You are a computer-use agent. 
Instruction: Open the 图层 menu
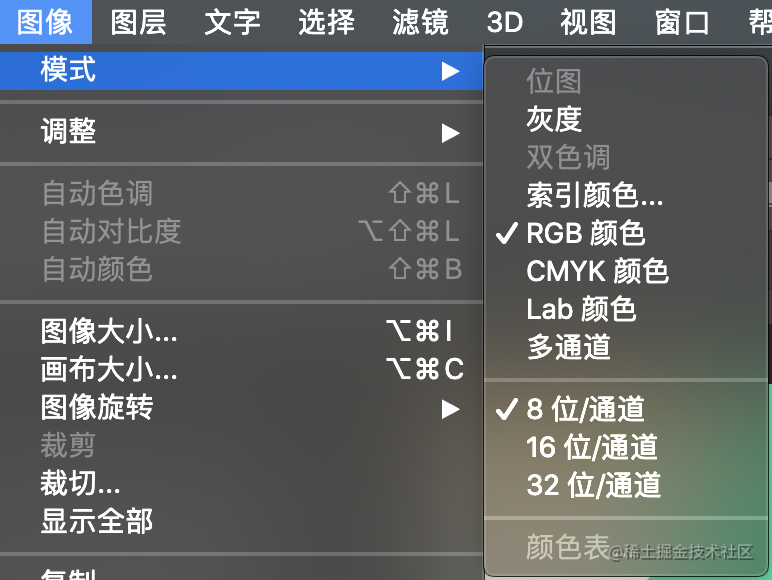tap(138, 22)
